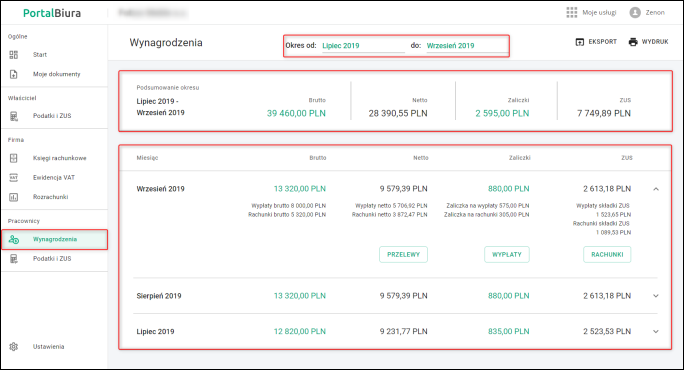Screen dimensions: 684x370
Task: Click the printer icon beside WYDRUK
Action: [x=633, y=42]
